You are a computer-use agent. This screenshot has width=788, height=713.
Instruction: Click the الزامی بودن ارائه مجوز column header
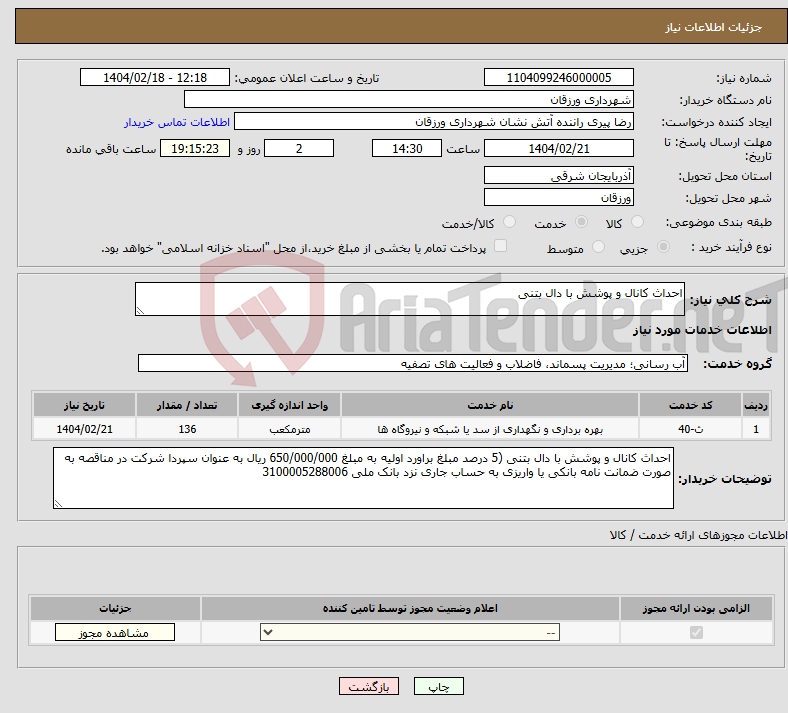pos(696,608)
